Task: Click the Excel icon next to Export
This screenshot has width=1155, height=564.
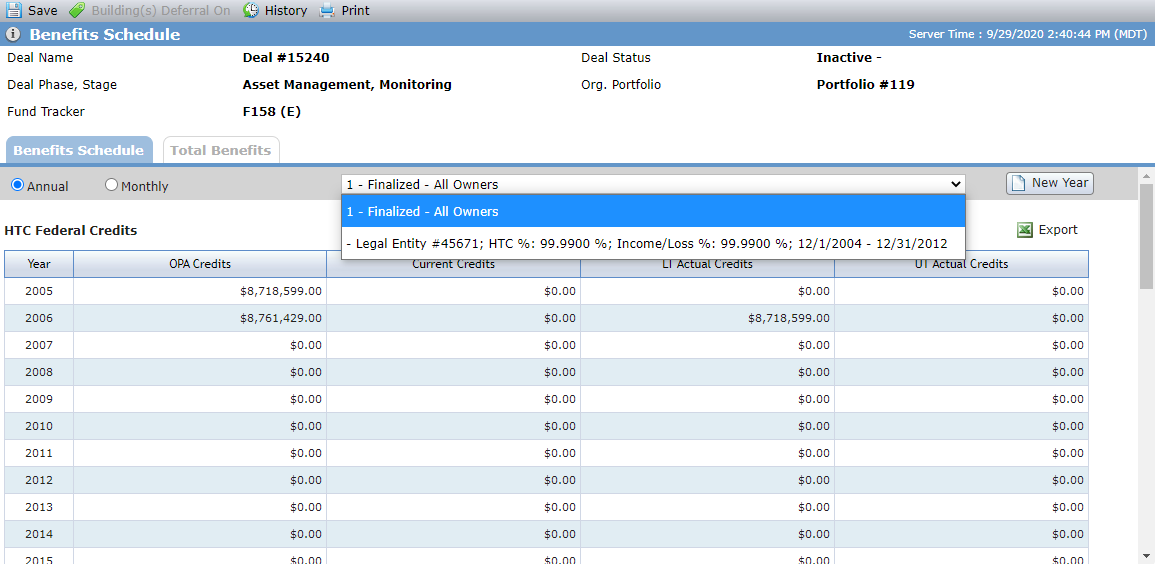Action: pyautogui.click(x=1024, y=230)
